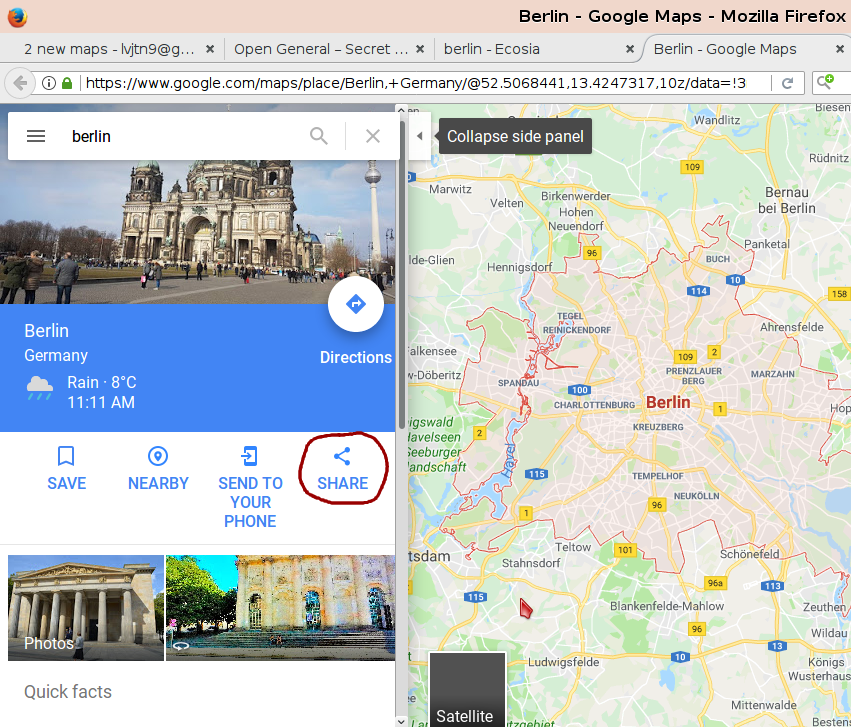Click the road 100 blue shield marker
Image resolution: width=851 pixels, height=727 pixels.
[x=580, y=390]
